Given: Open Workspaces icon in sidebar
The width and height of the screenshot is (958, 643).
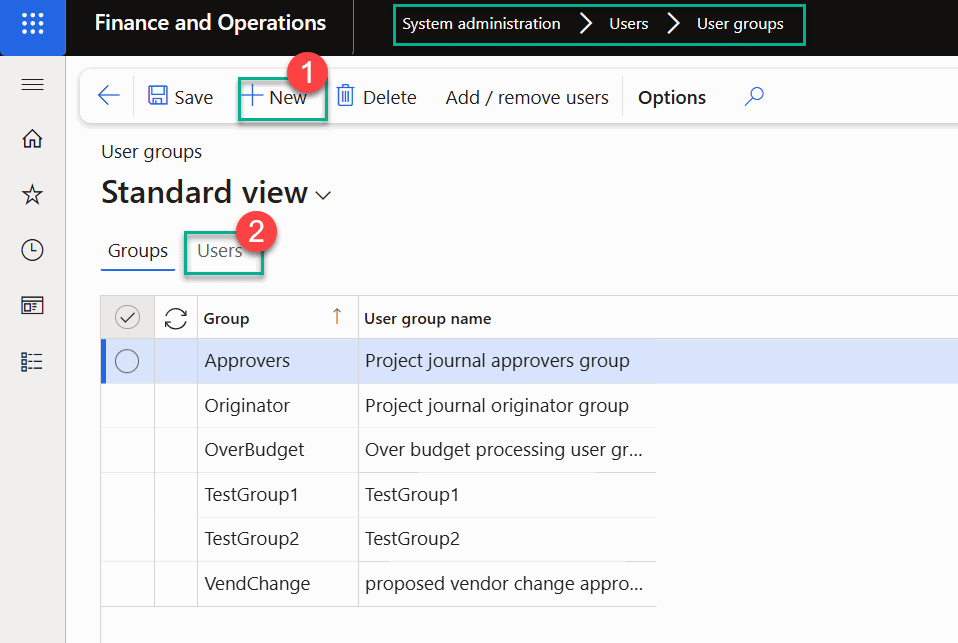Looking at the screenshot, I should [x=32, y=305].
